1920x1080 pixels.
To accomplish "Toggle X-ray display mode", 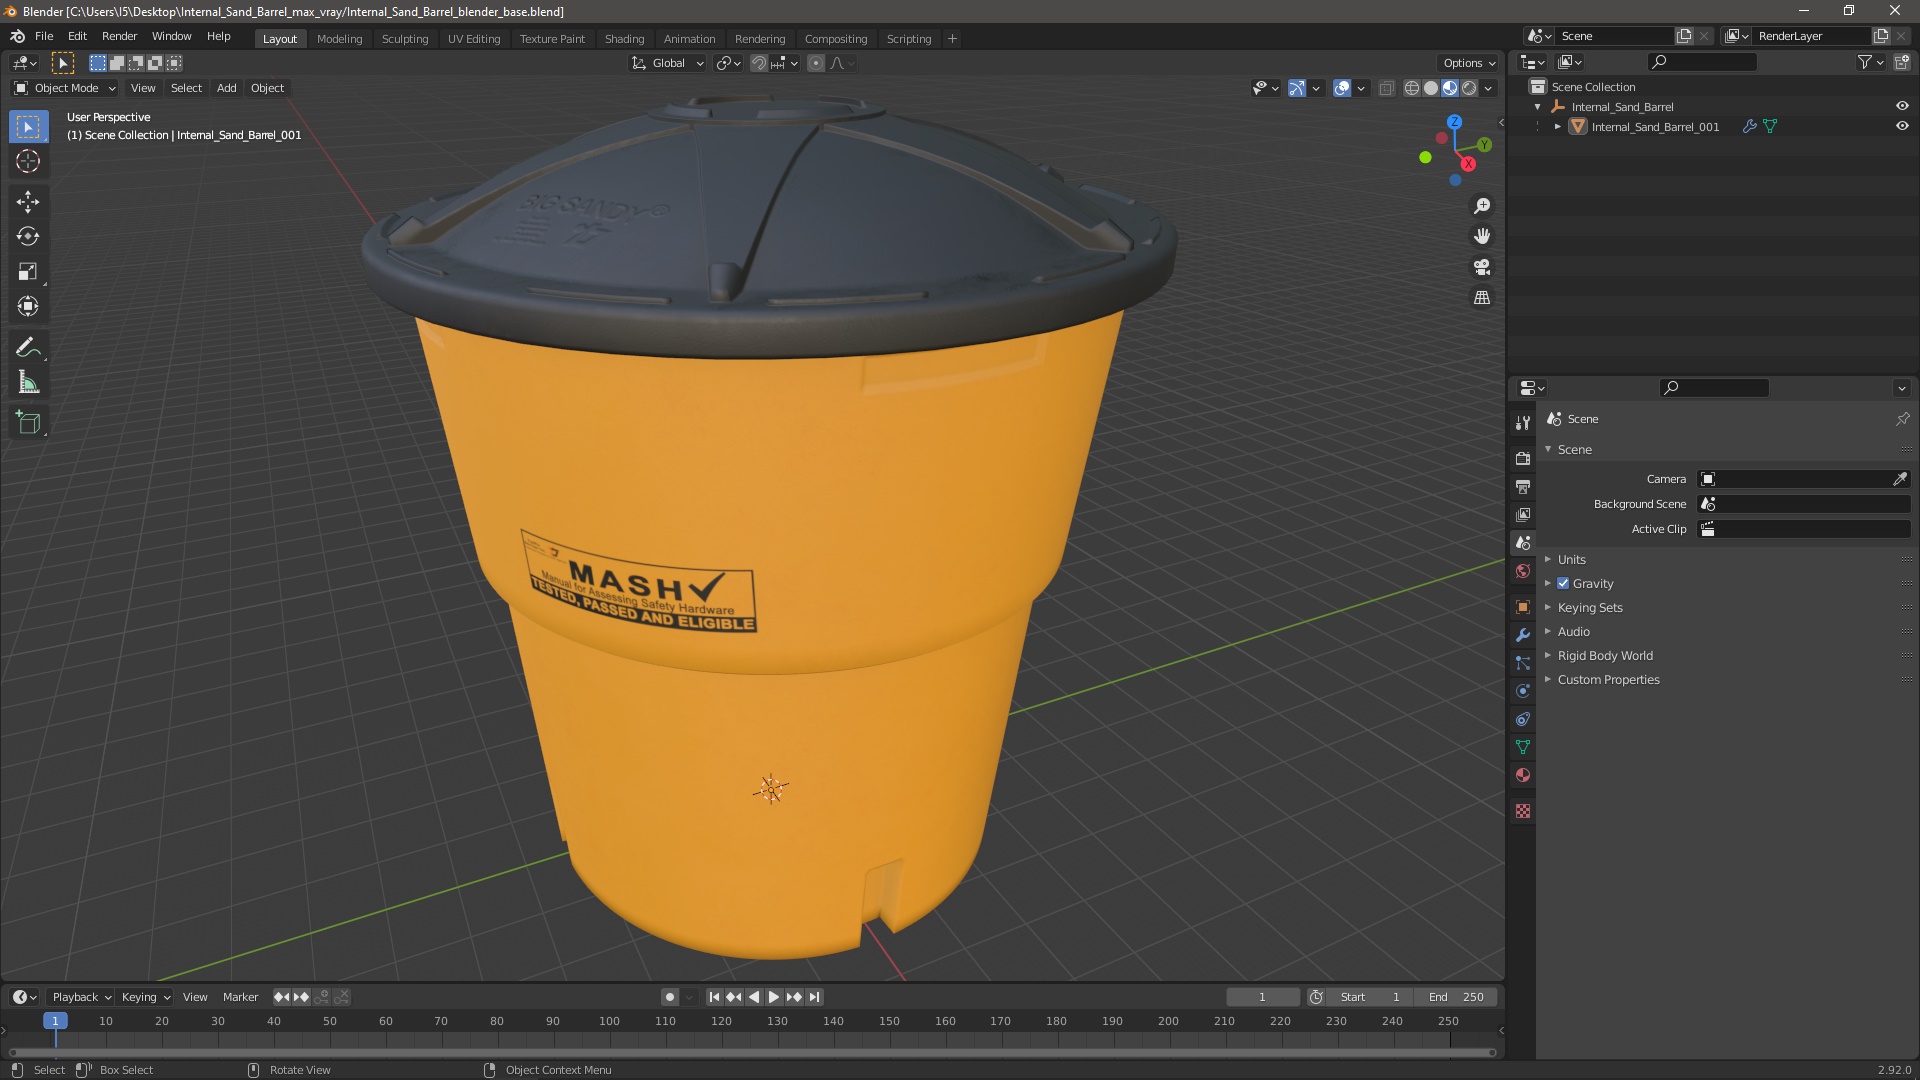I will 1386,88.
